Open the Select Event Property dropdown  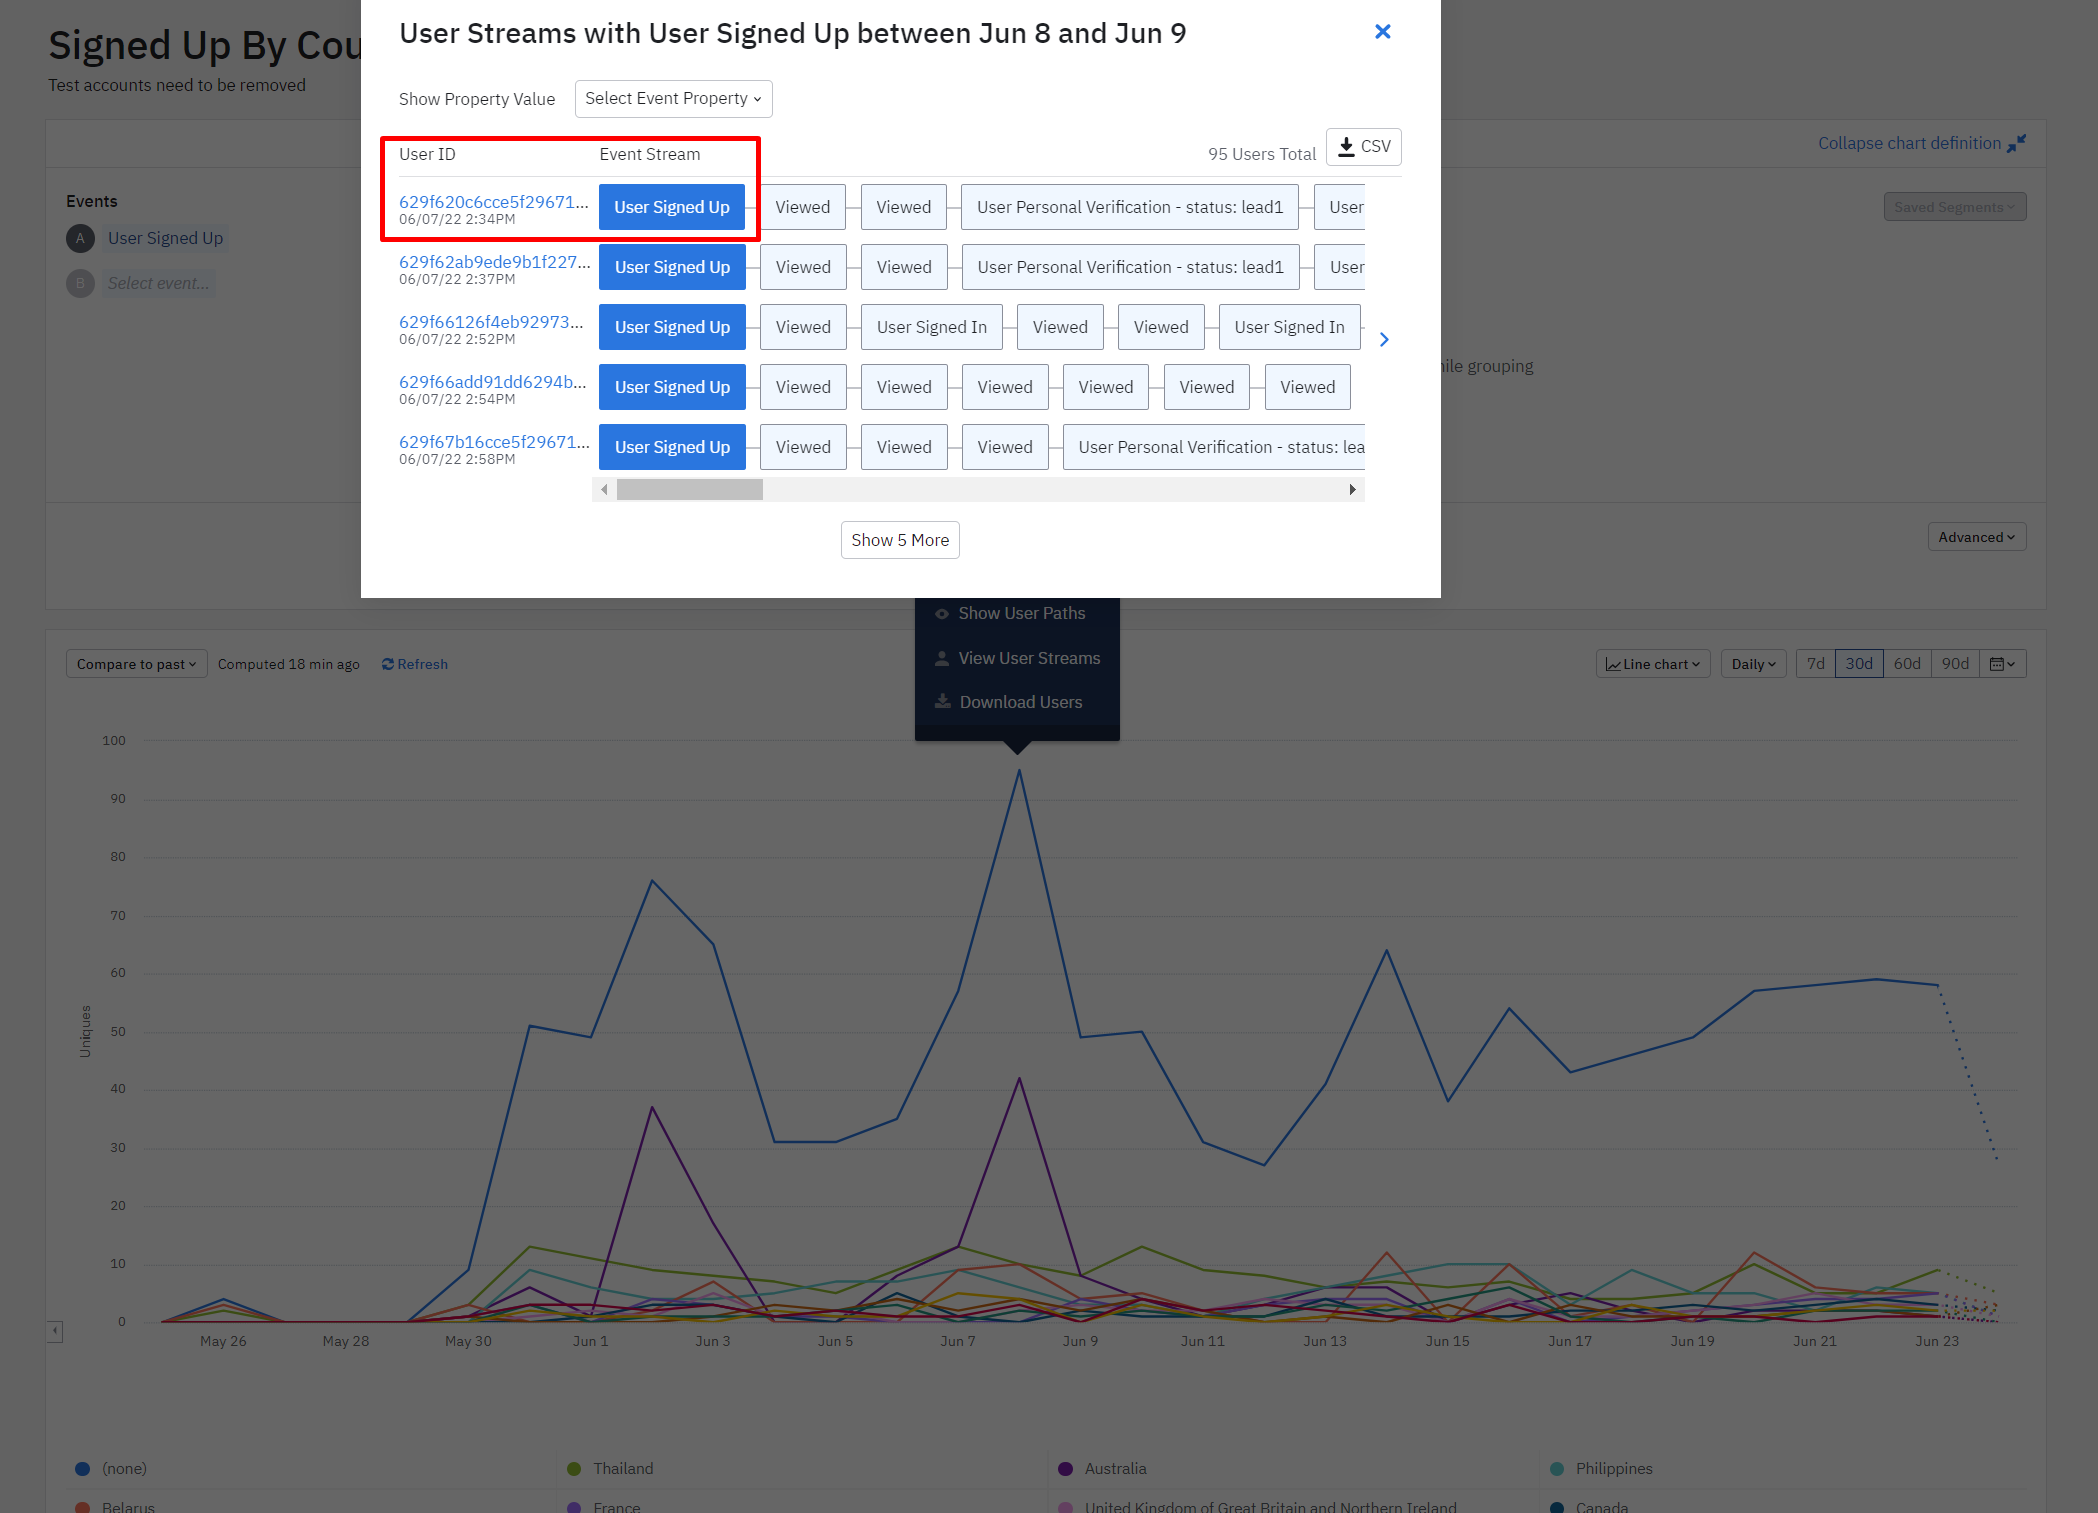673,99
